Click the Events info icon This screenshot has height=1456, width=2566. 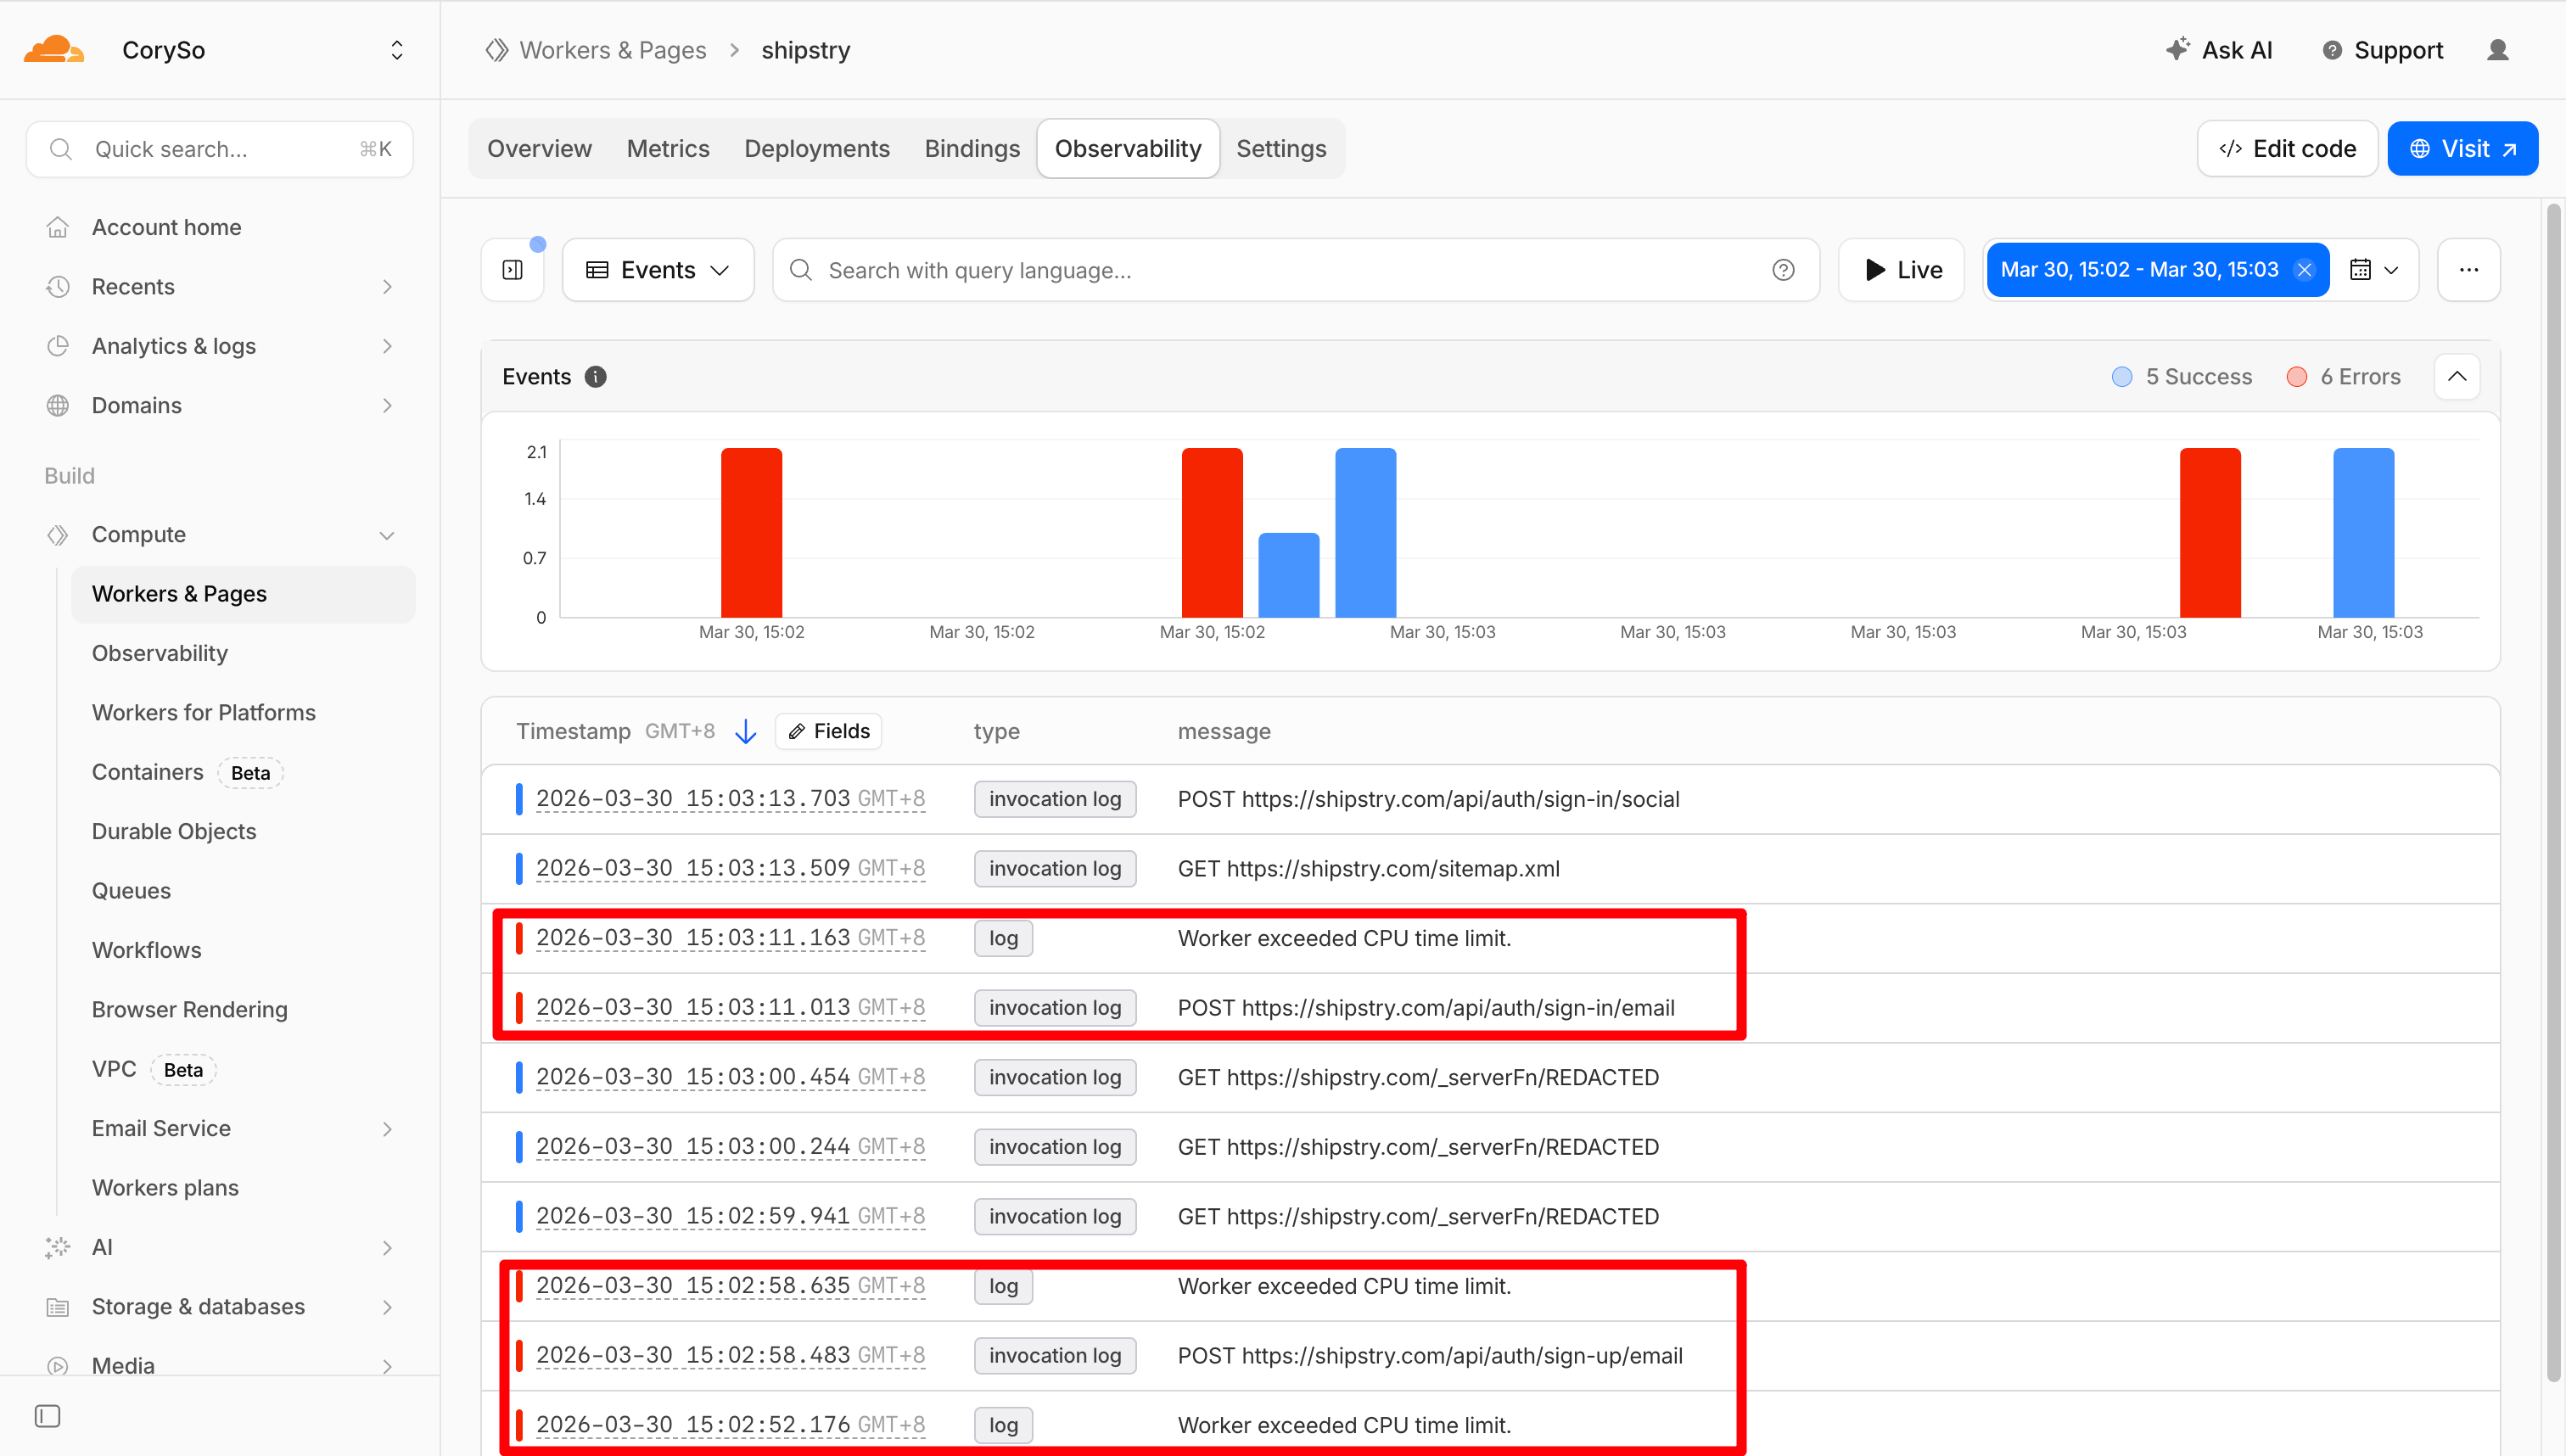coord(595,377)
